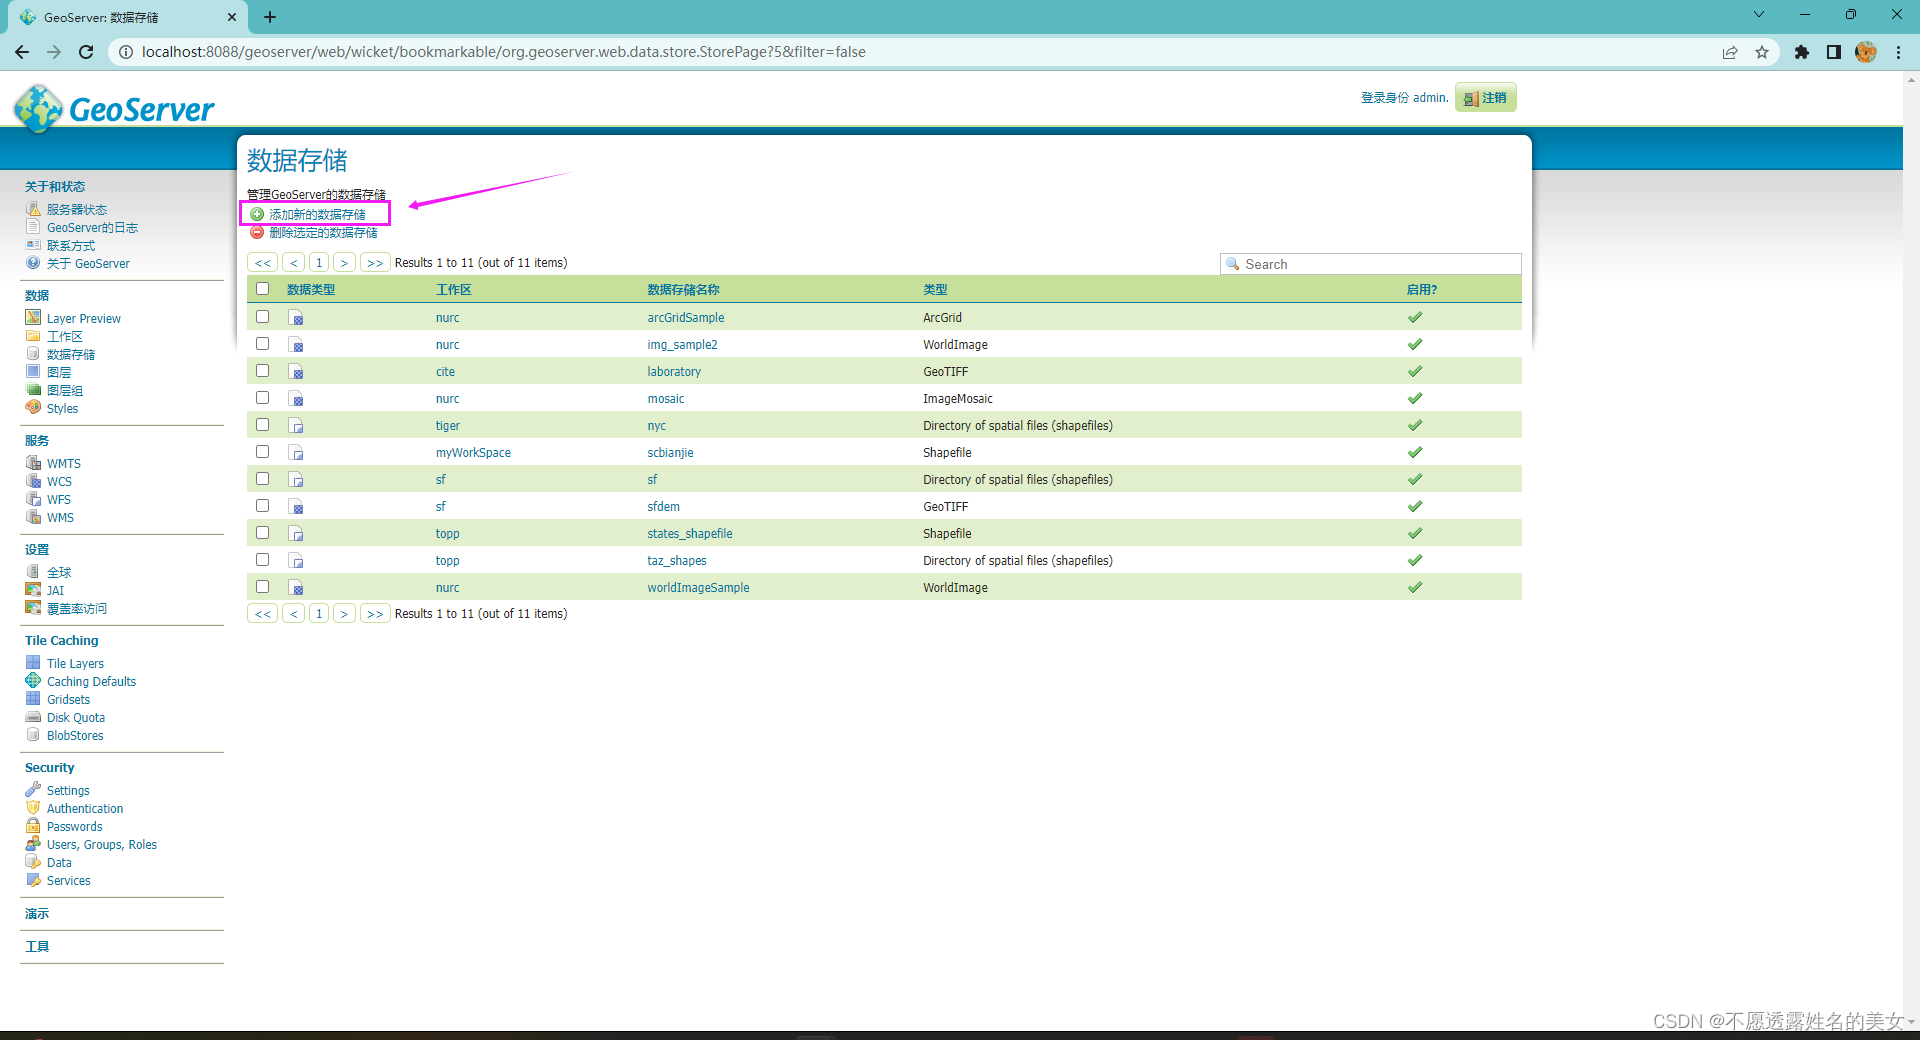Click the Passwords lock icon
This screenshot has height=1040, width=1920.
click(x=33, y=826)
